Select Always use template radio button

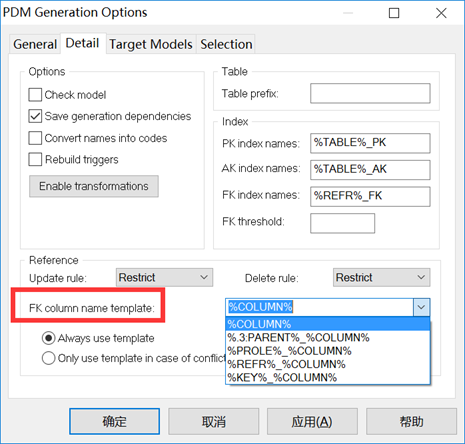point(48,338)
